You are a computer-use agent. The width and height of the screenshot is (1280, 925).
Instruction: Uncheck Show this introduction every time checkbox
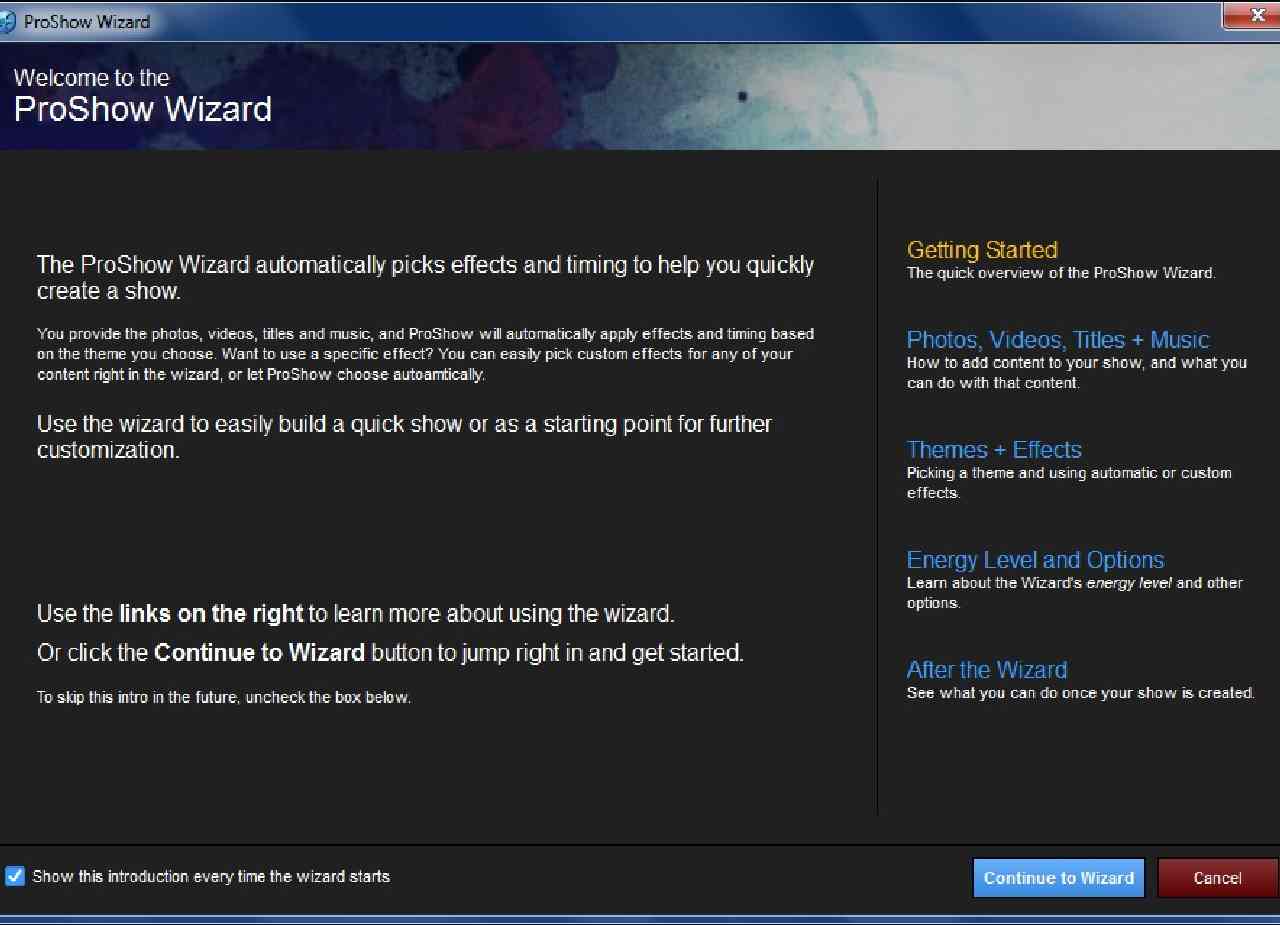coord(15,876)
